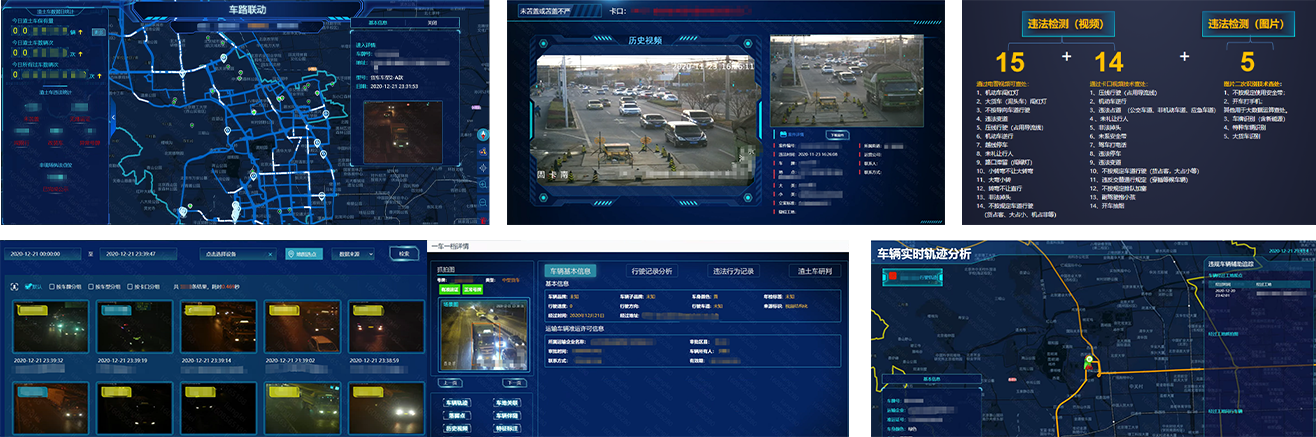The image size is (1316, 437).
Task: Collapse the left statistics panel arrow
Action: tap(112, 117)
